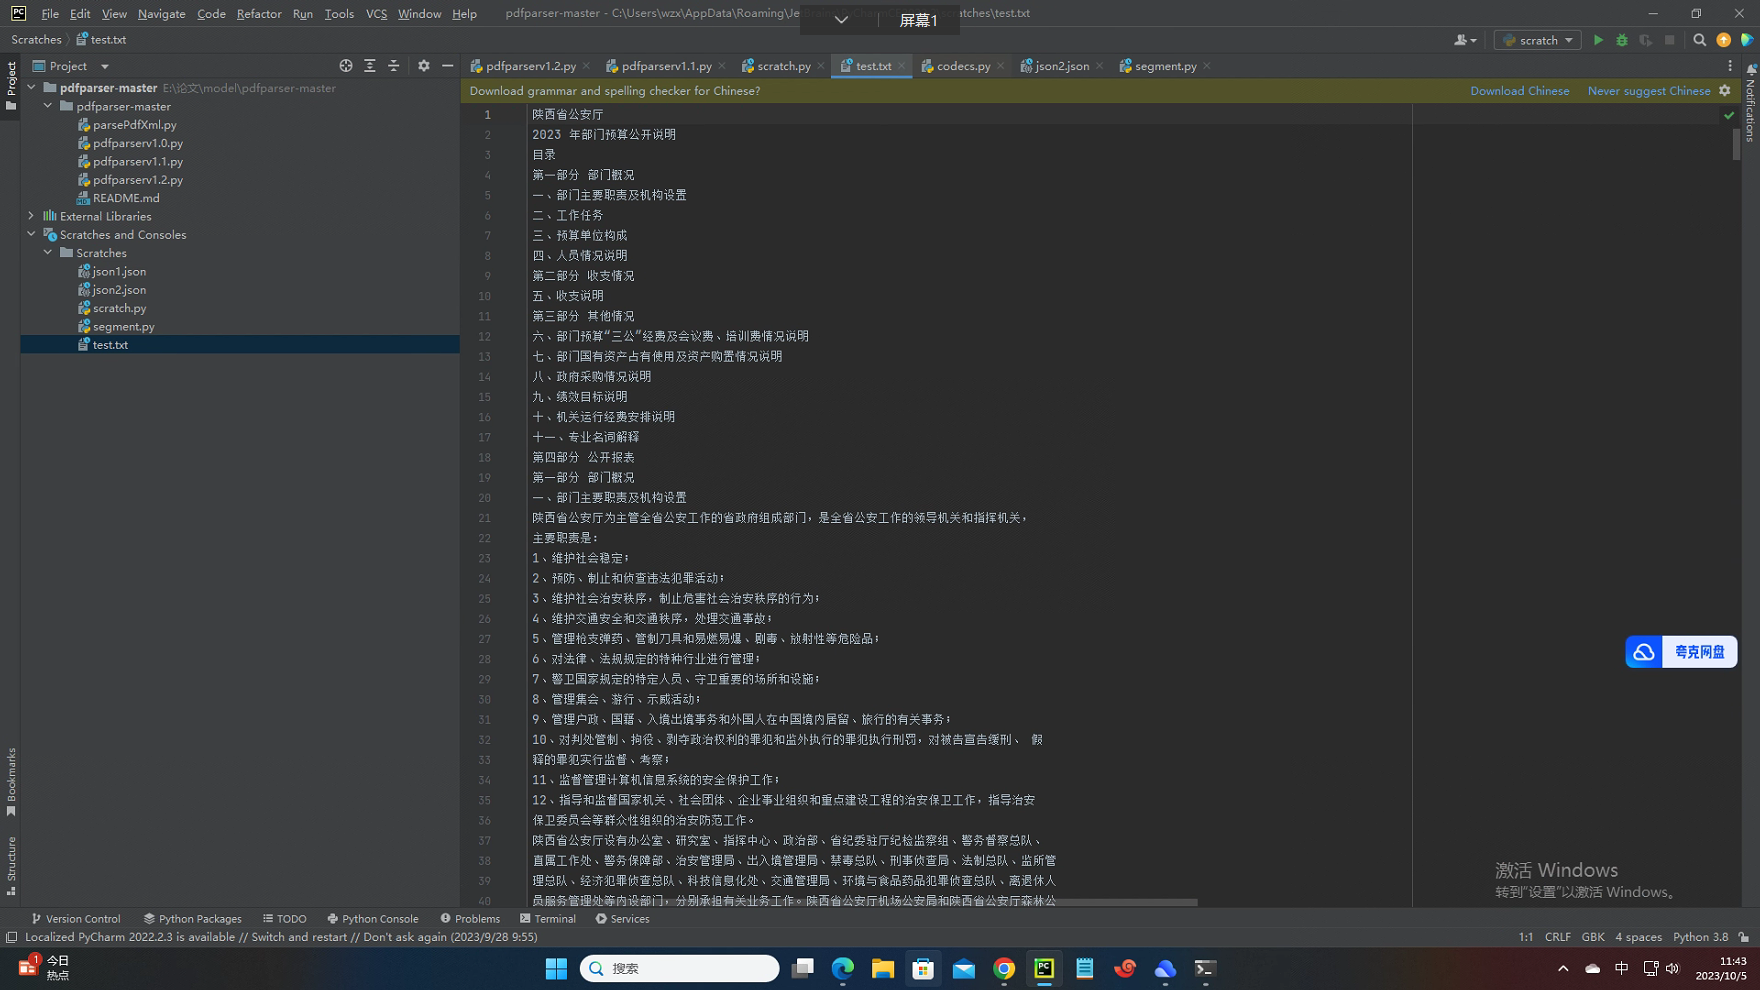Open TODO tool window

pos(285,919)
